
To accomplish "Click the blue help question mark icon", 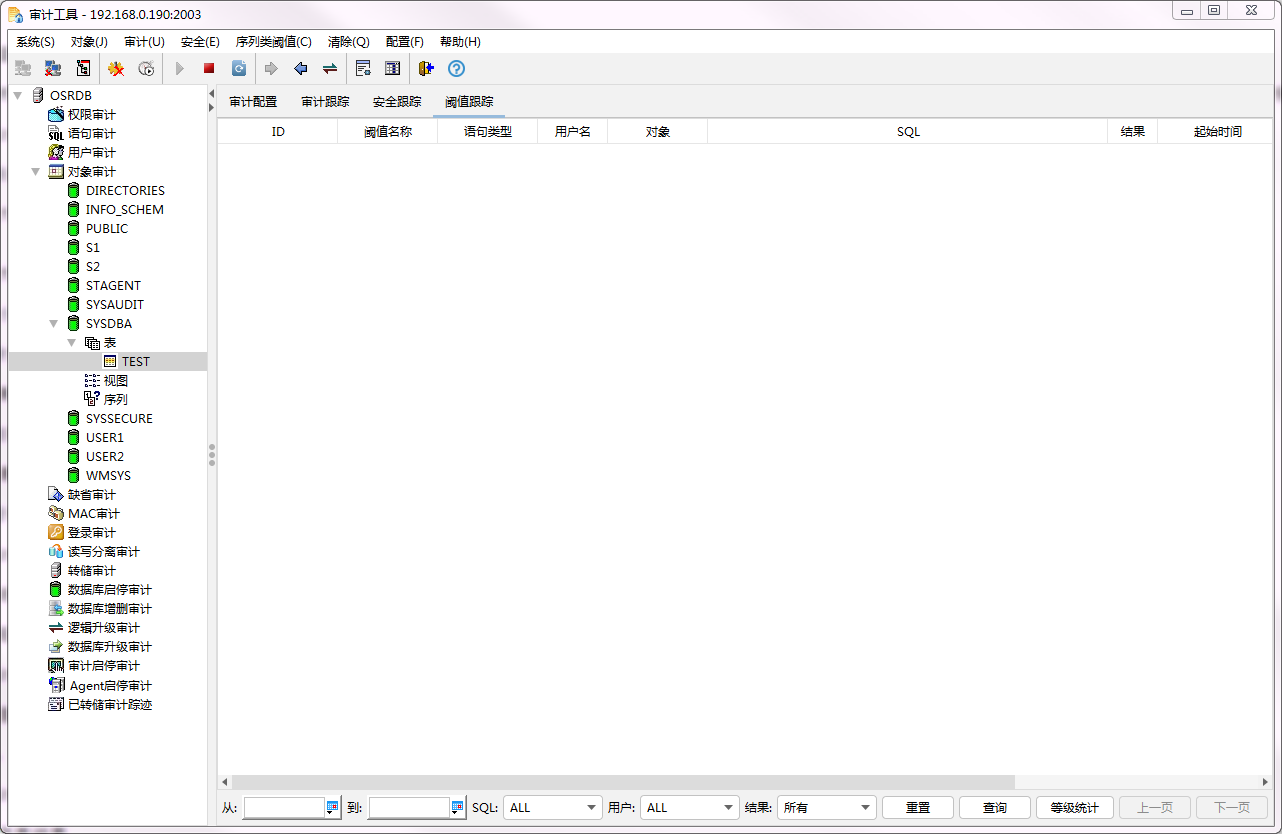I will [x=456, y=69].
